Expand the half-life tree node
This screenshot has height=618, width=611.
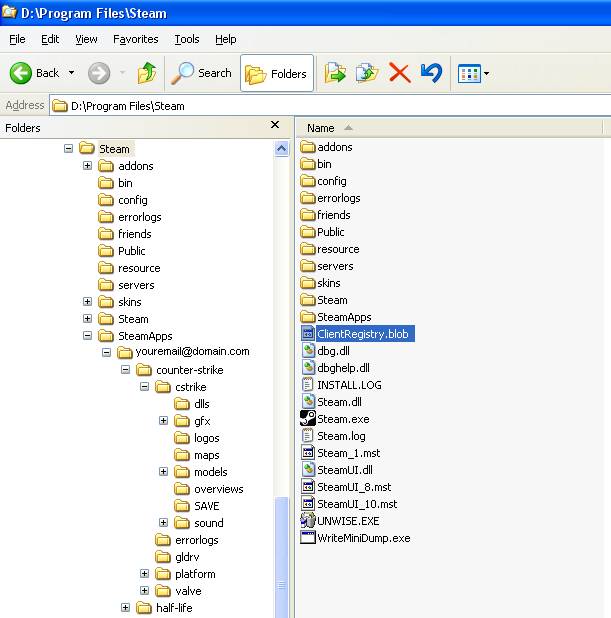click(125, 607)
